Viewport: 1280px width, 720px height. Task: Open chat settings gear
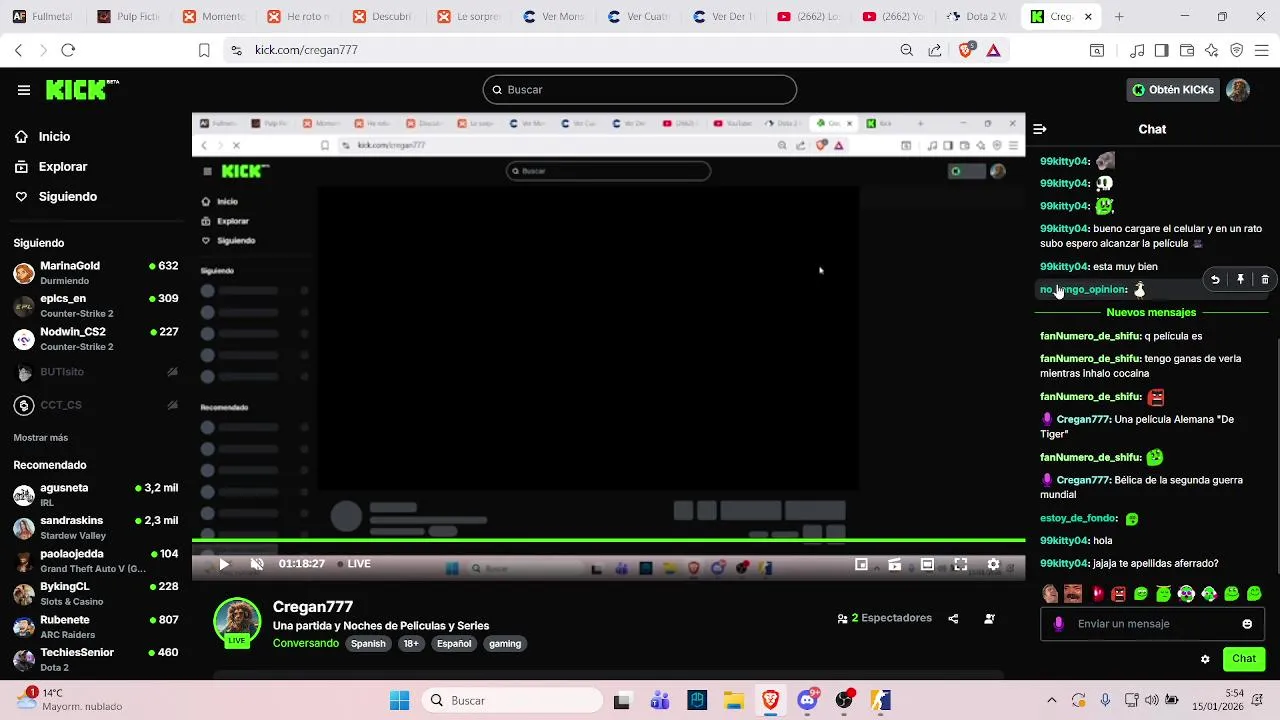point(1205,659)
